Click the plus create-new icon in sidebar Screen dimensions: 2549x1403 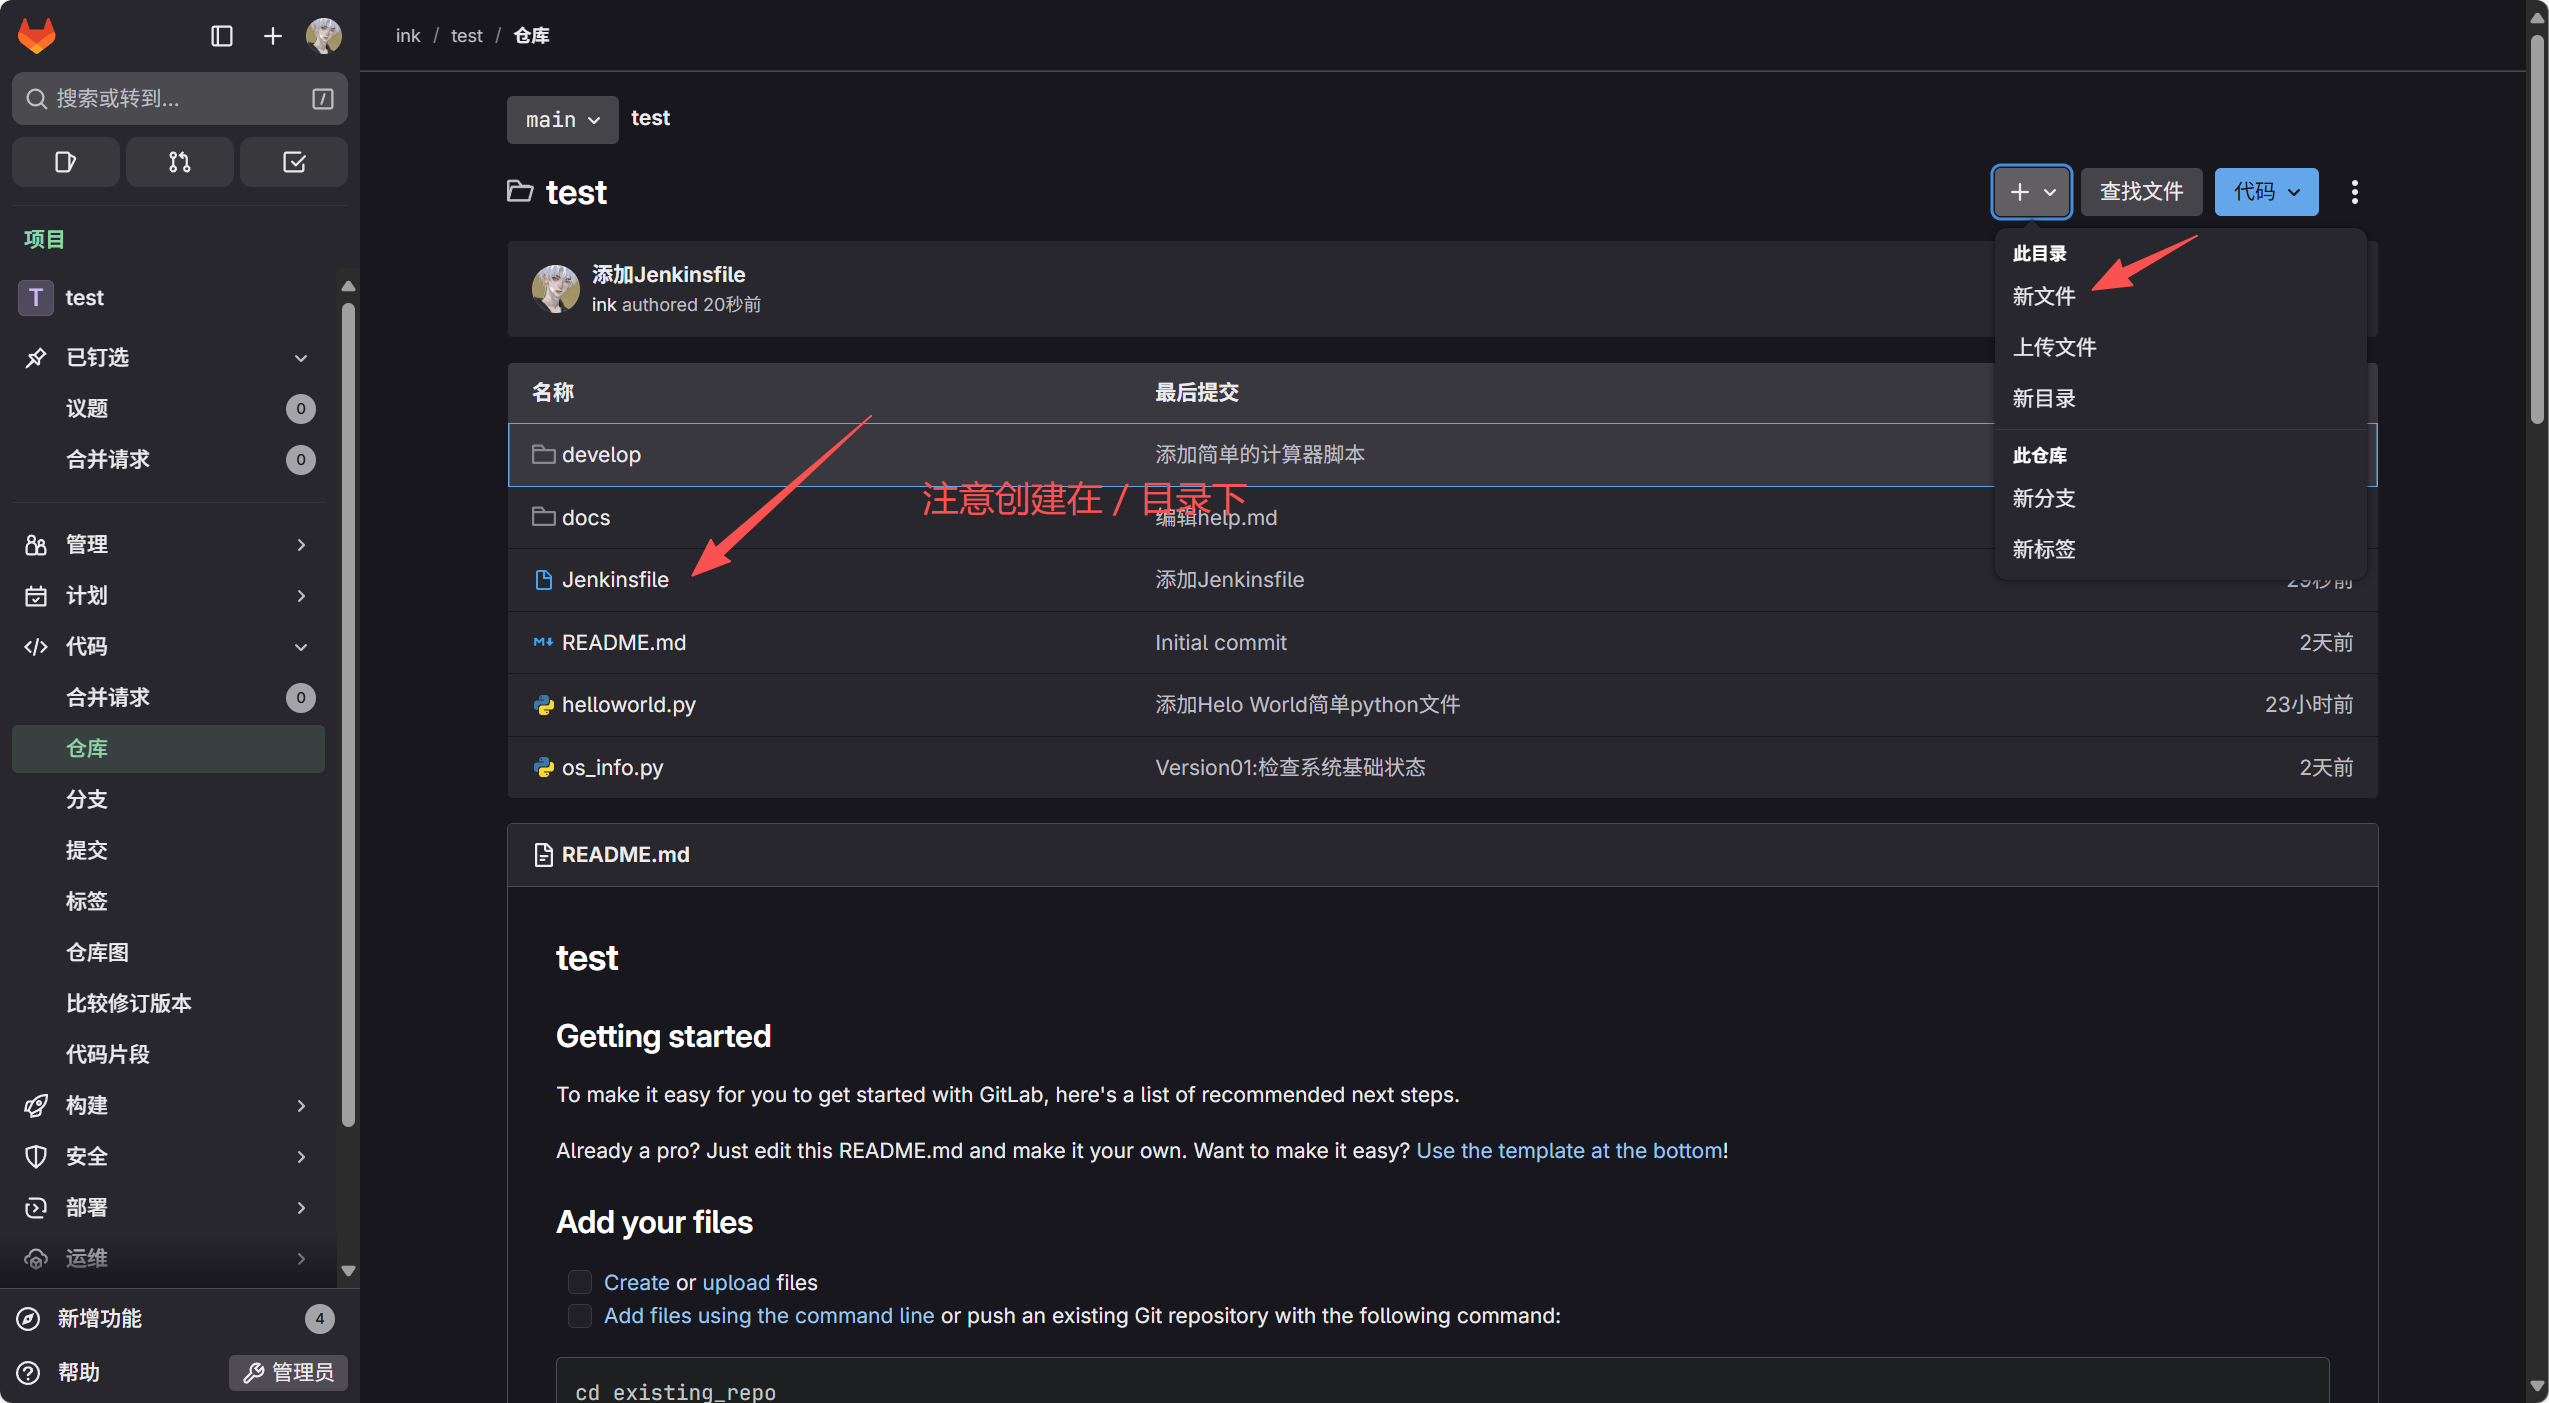272,36
